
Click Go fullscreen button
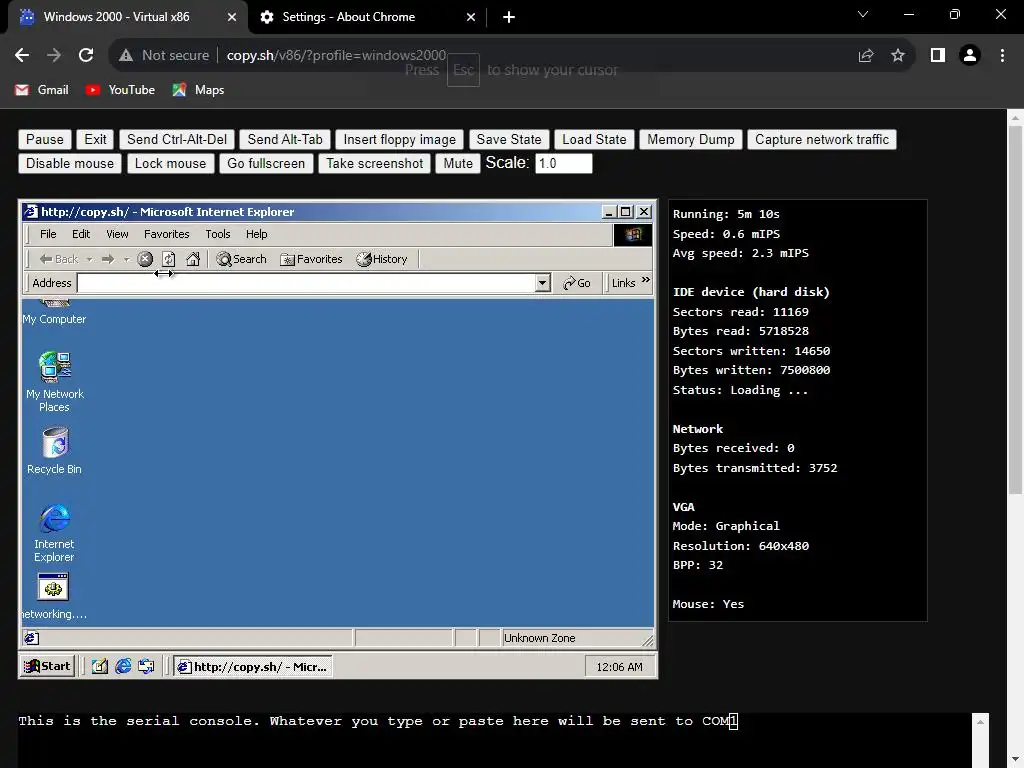(x=266, y=163)
